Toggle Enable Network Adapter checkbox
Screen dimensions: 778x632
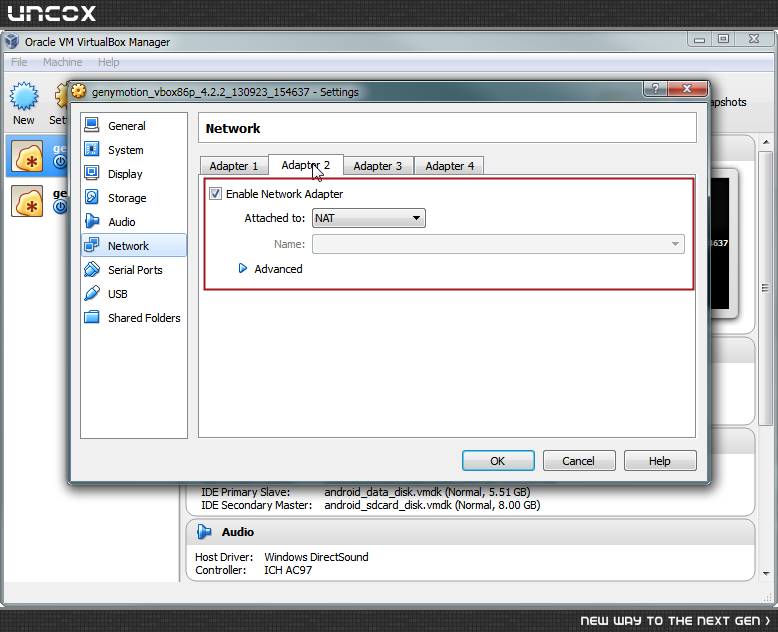pyautogui.click(x=215, y=193)
